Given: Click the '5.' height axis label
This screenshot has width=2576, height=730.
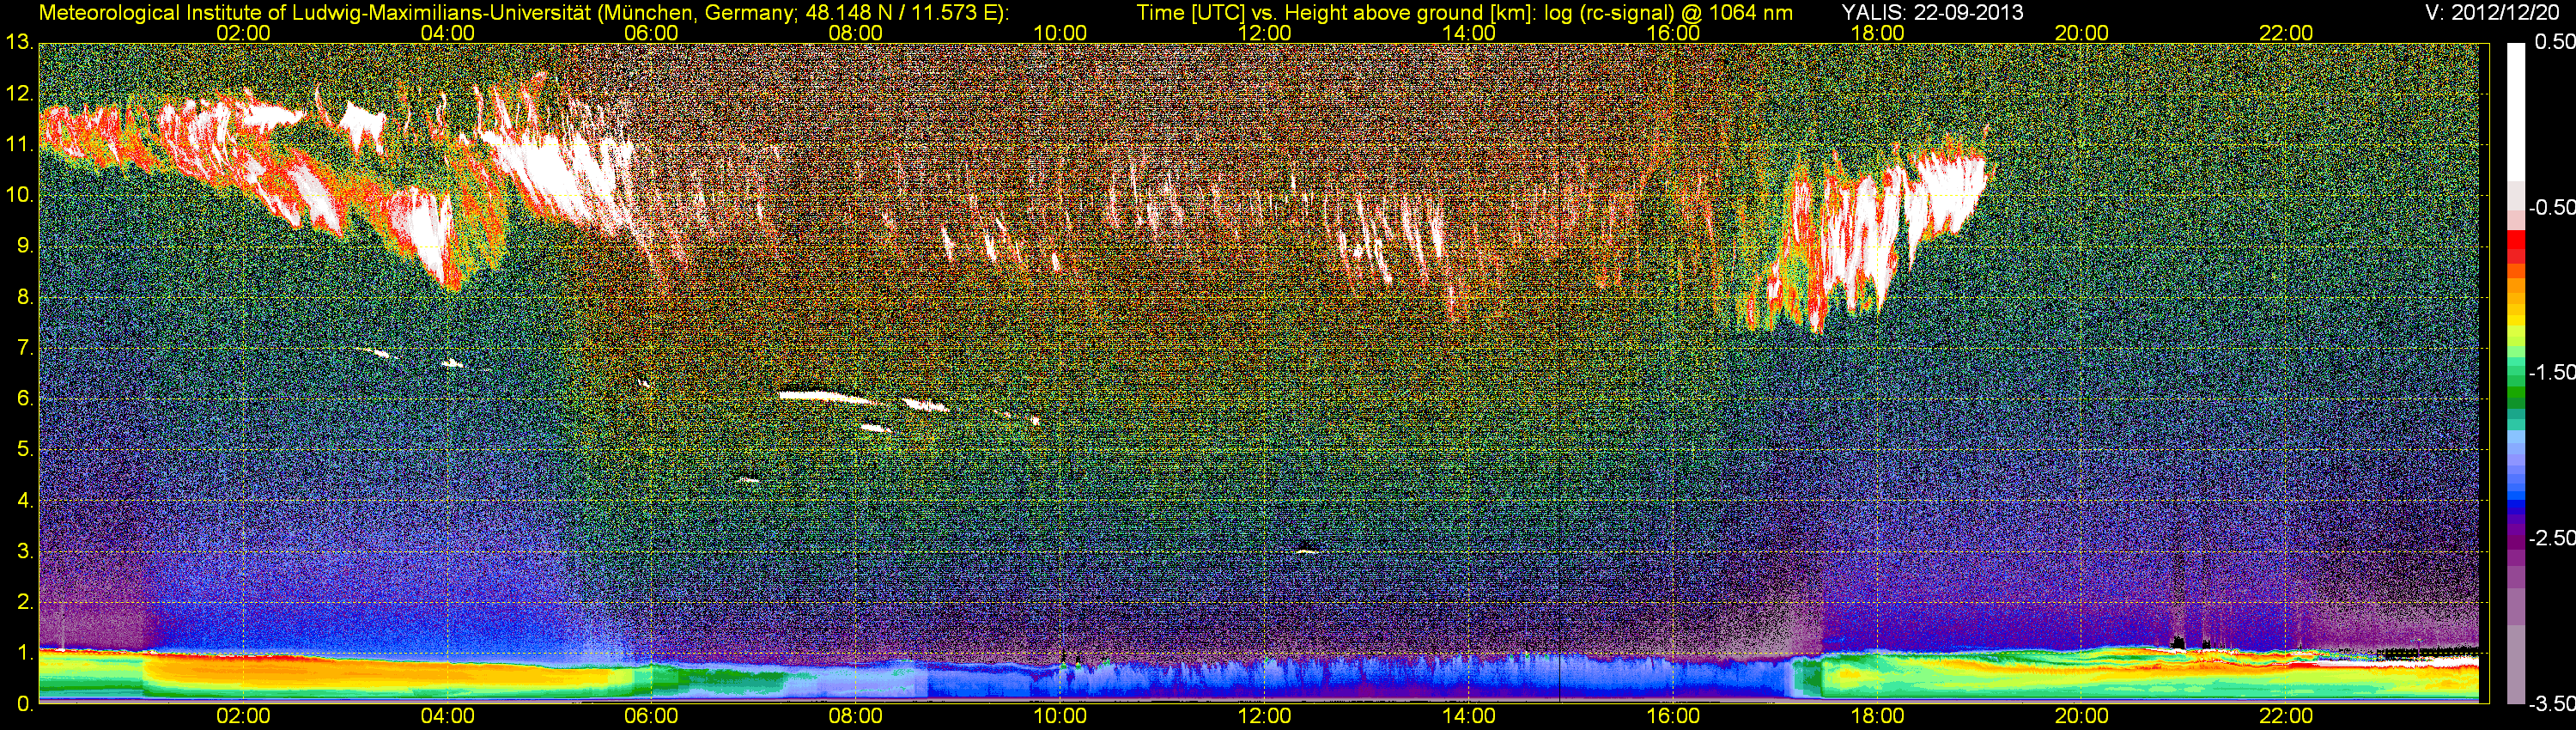Looking at the screenshot, I should tap(24, 450).
